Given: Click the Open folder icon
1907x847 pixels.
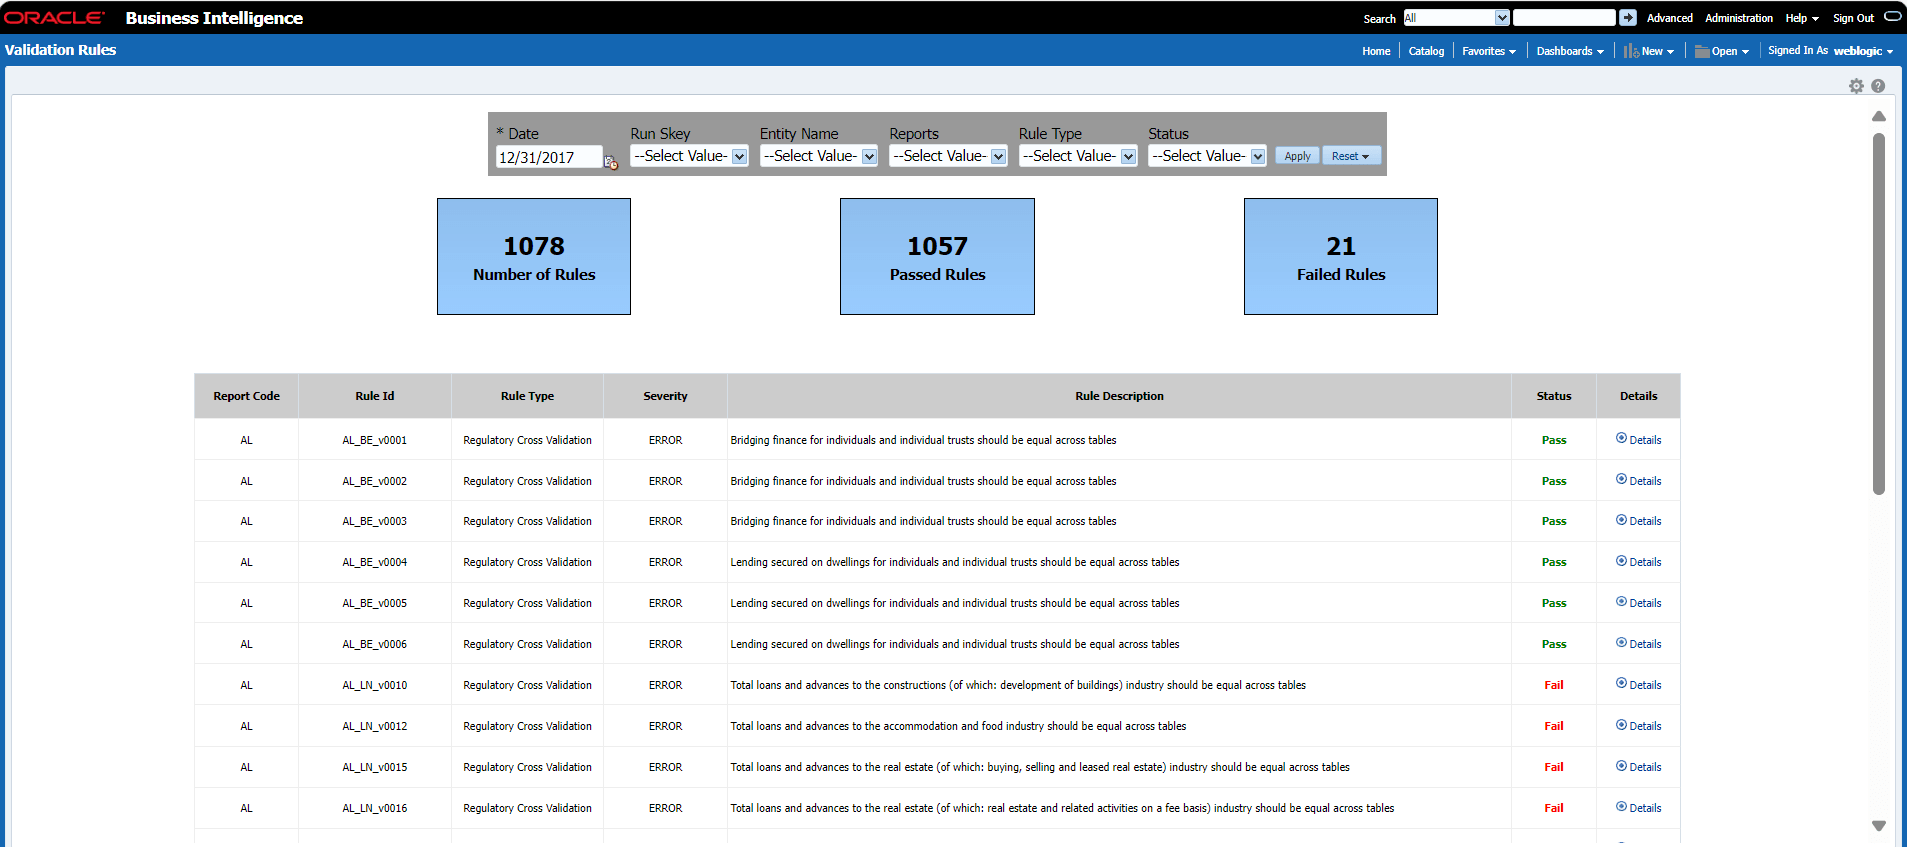Looking at the screenshot, I should pos(1702,51).
